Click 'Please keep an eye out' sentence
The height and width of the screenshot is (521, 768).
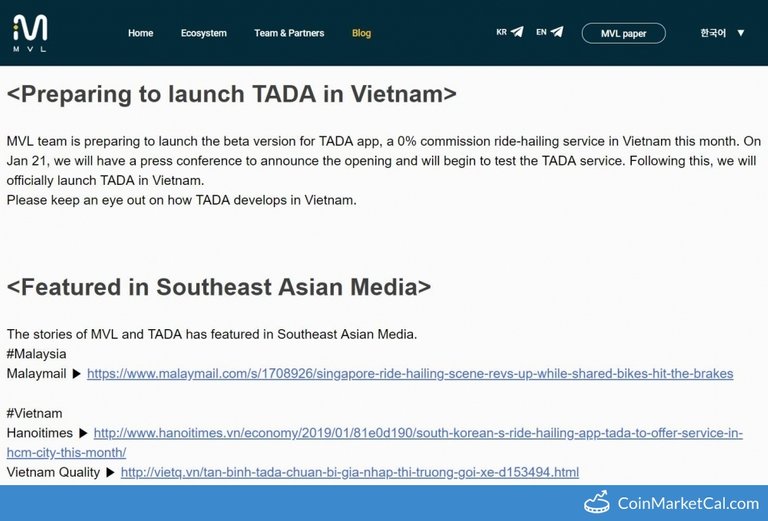coord(182,200)
